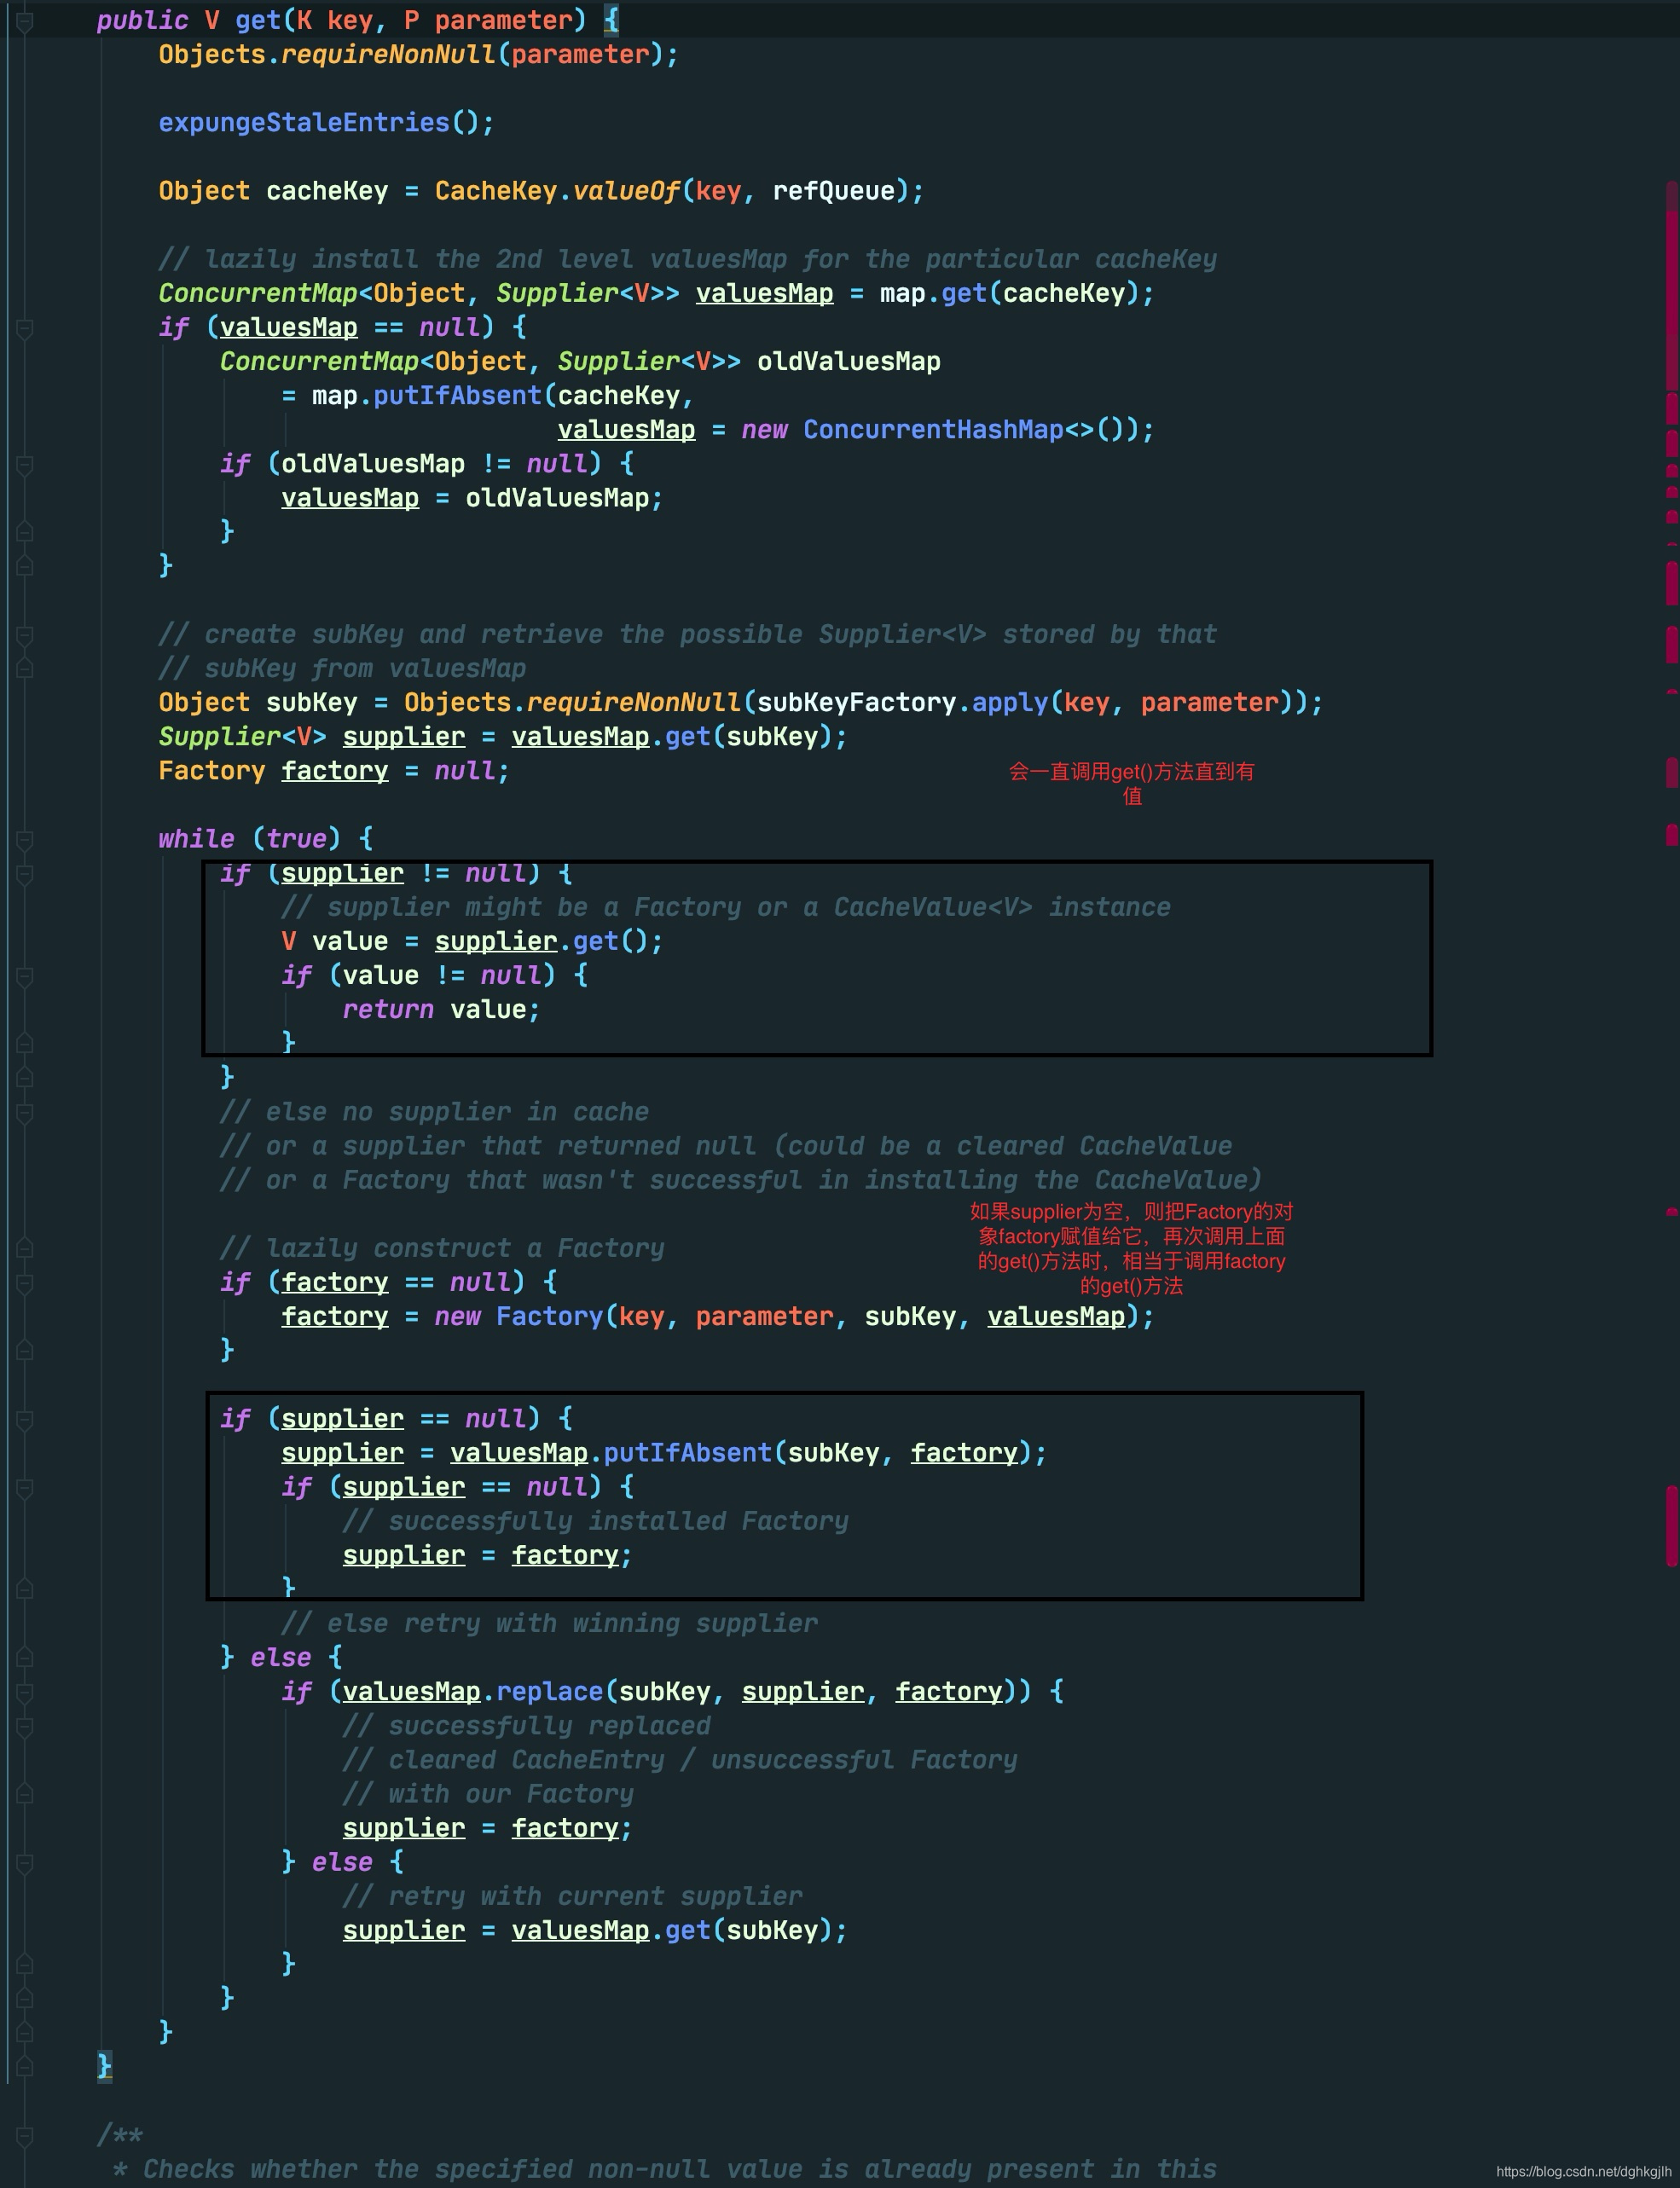Image resolution: width=1680 pixels, height=2188 pixels.
Task: Collapse the '// else no supplier in cache' comments
Action: pos(25,1112)
